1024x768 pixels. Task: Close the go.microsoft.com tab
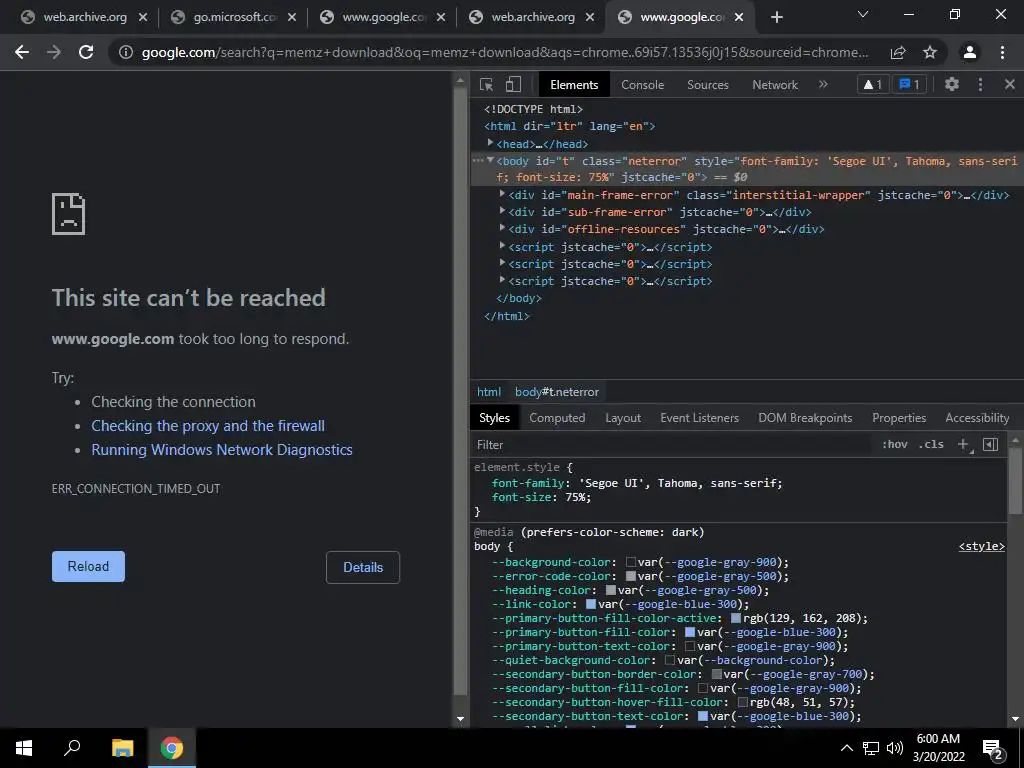point(292,18)
